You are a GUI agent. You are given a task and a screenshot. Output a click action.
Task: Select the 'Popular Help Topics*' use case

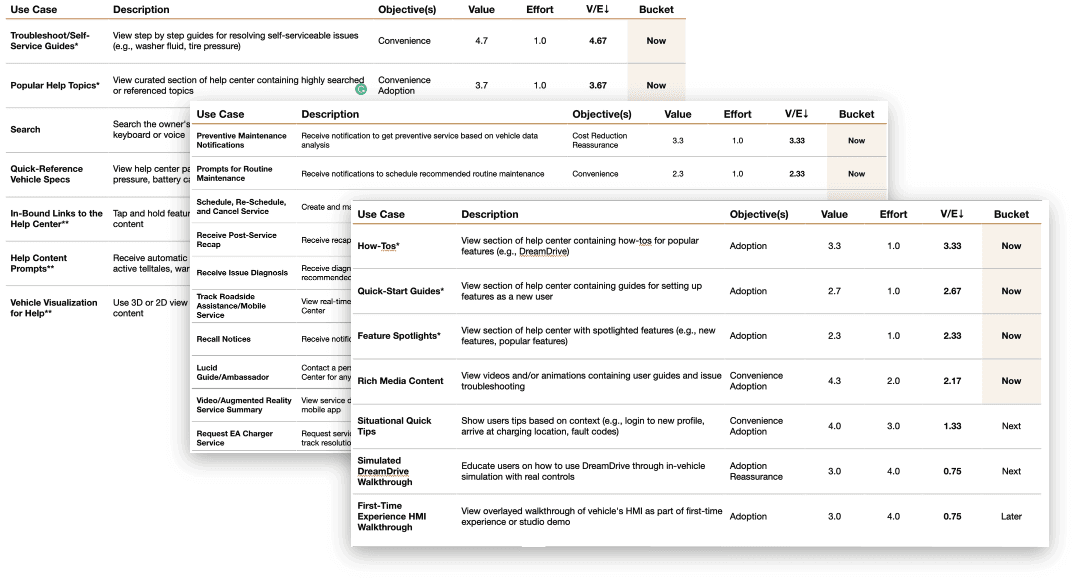pyautogui.click(x=55, y=85)
